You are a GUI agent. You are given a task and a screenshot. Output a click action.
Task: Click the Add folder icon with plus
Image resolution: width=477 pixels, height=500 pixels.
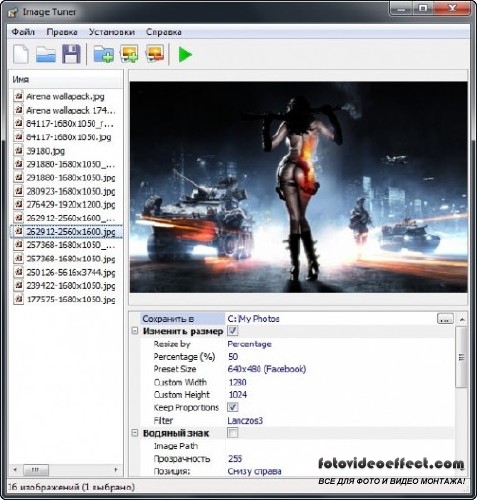click(103, 54)
